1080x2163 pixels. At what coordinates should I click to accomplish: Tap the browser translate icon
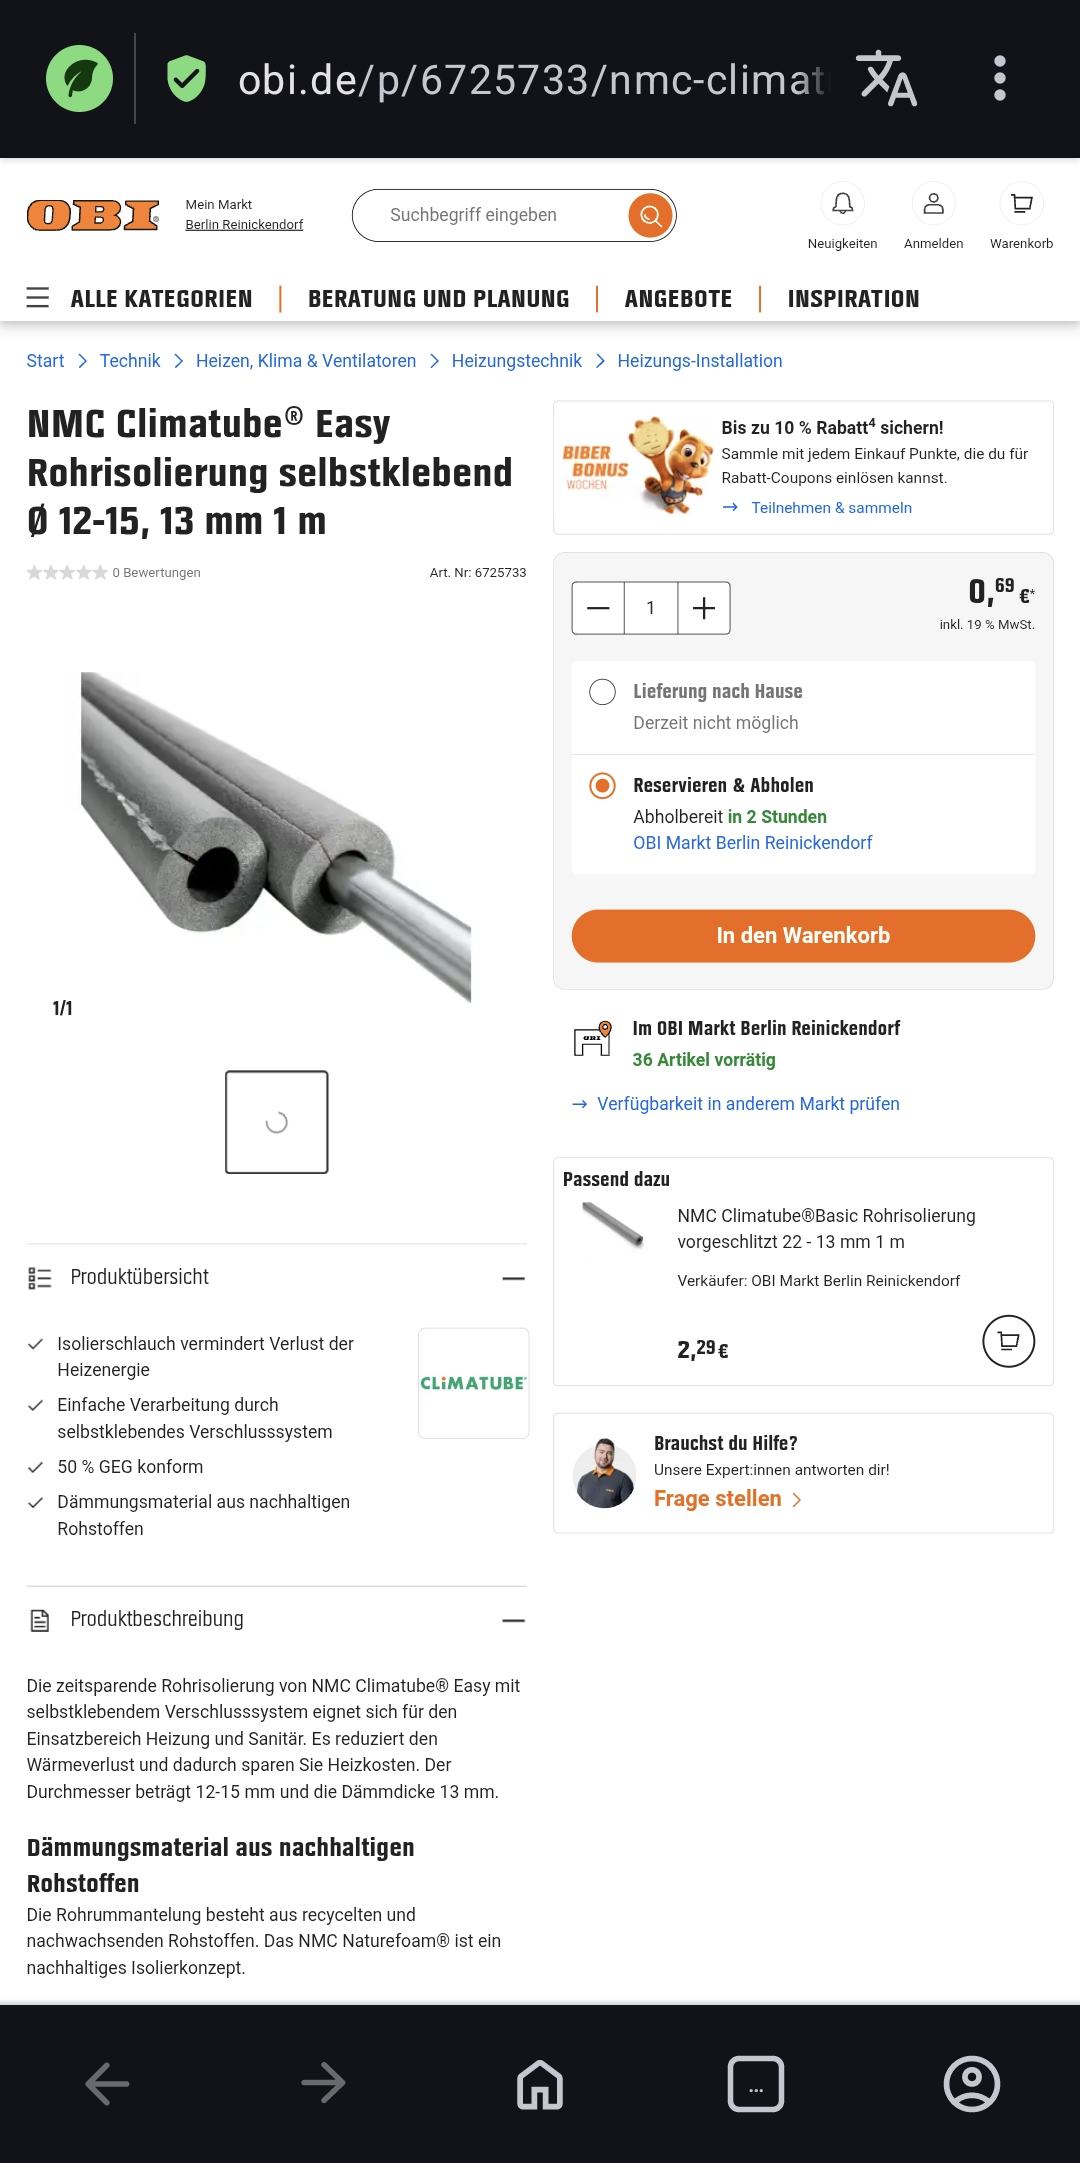click(886, 78)
